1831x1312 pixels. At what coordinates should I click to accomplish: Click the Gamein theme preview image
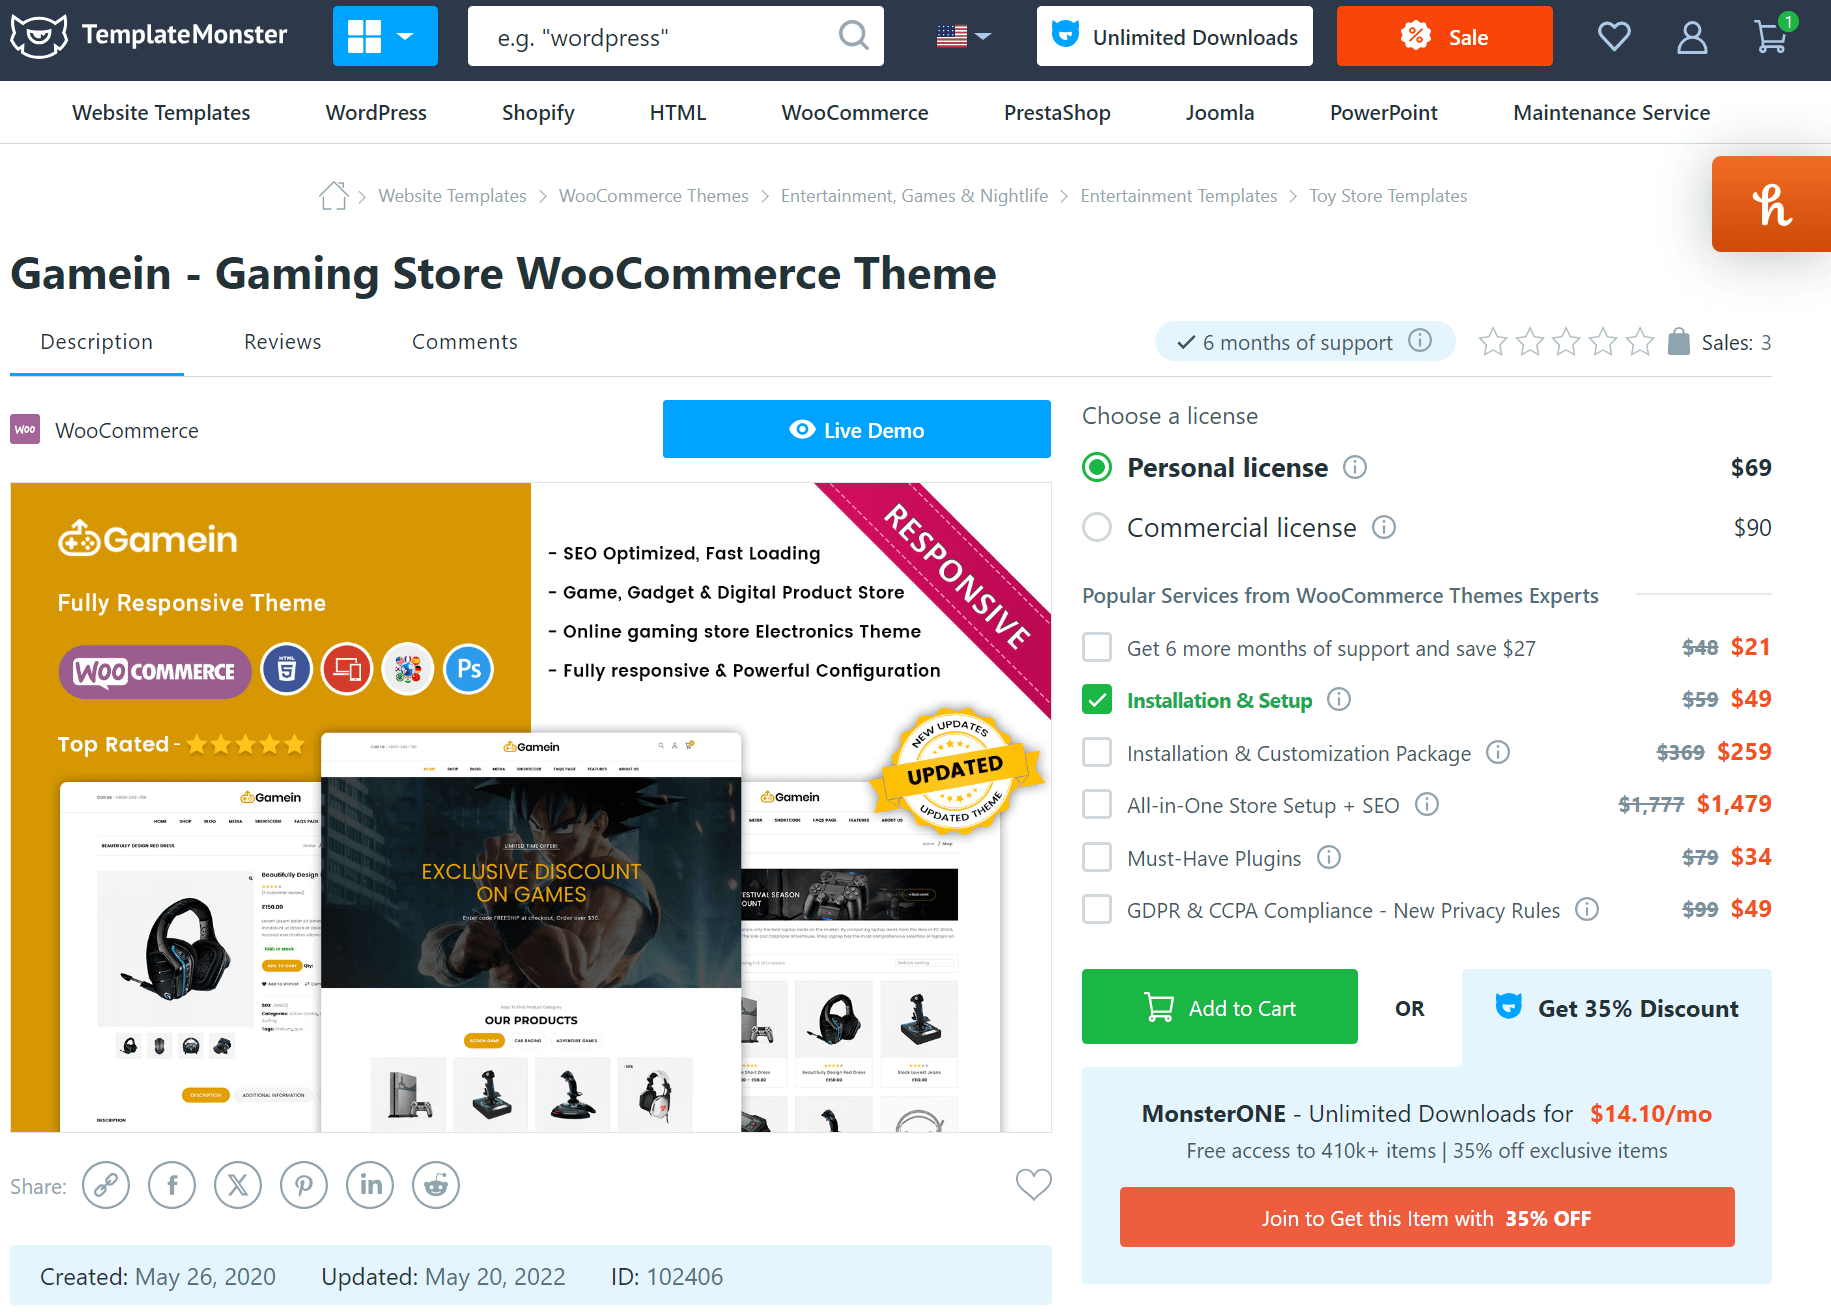(531, 808)
